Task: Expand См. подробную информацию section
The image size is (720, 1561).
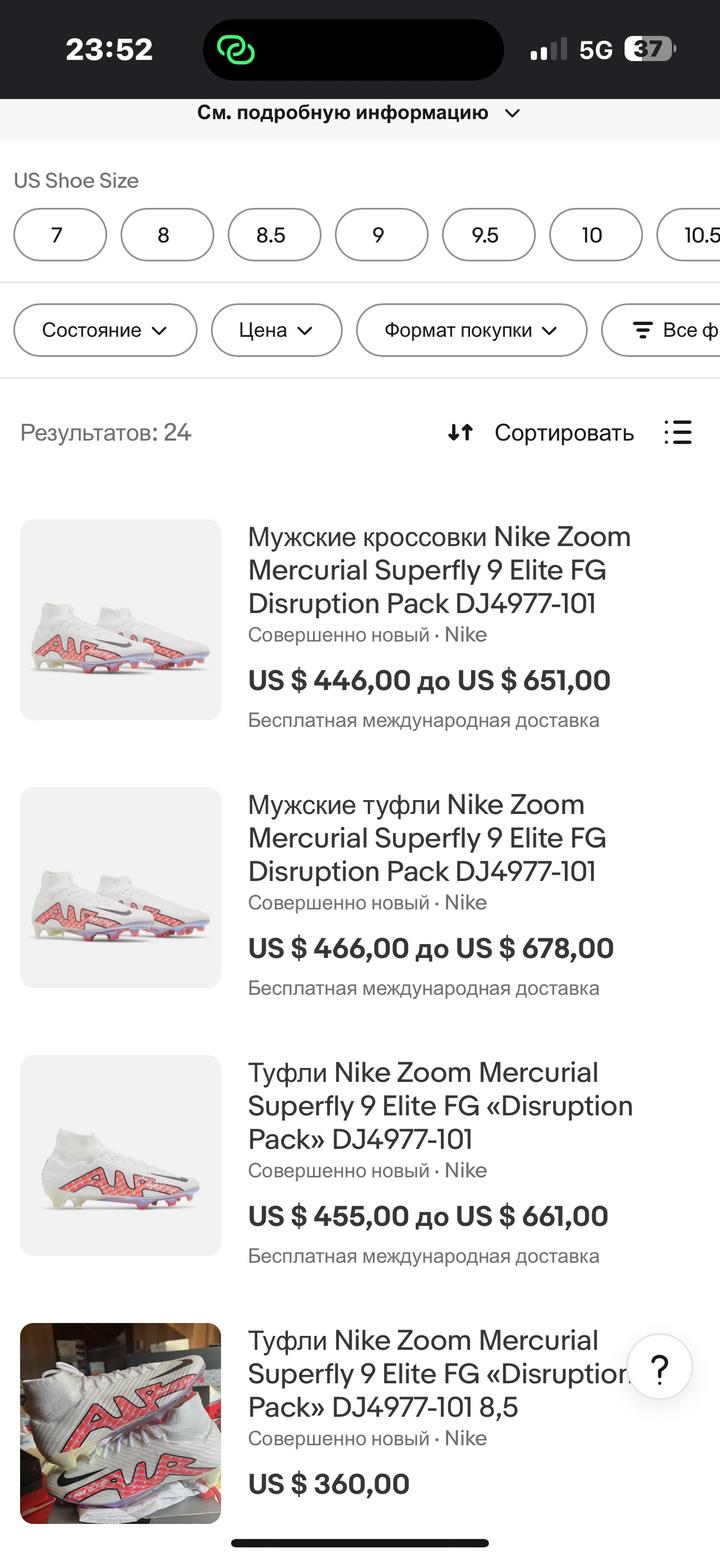Action: click(358, 113)
